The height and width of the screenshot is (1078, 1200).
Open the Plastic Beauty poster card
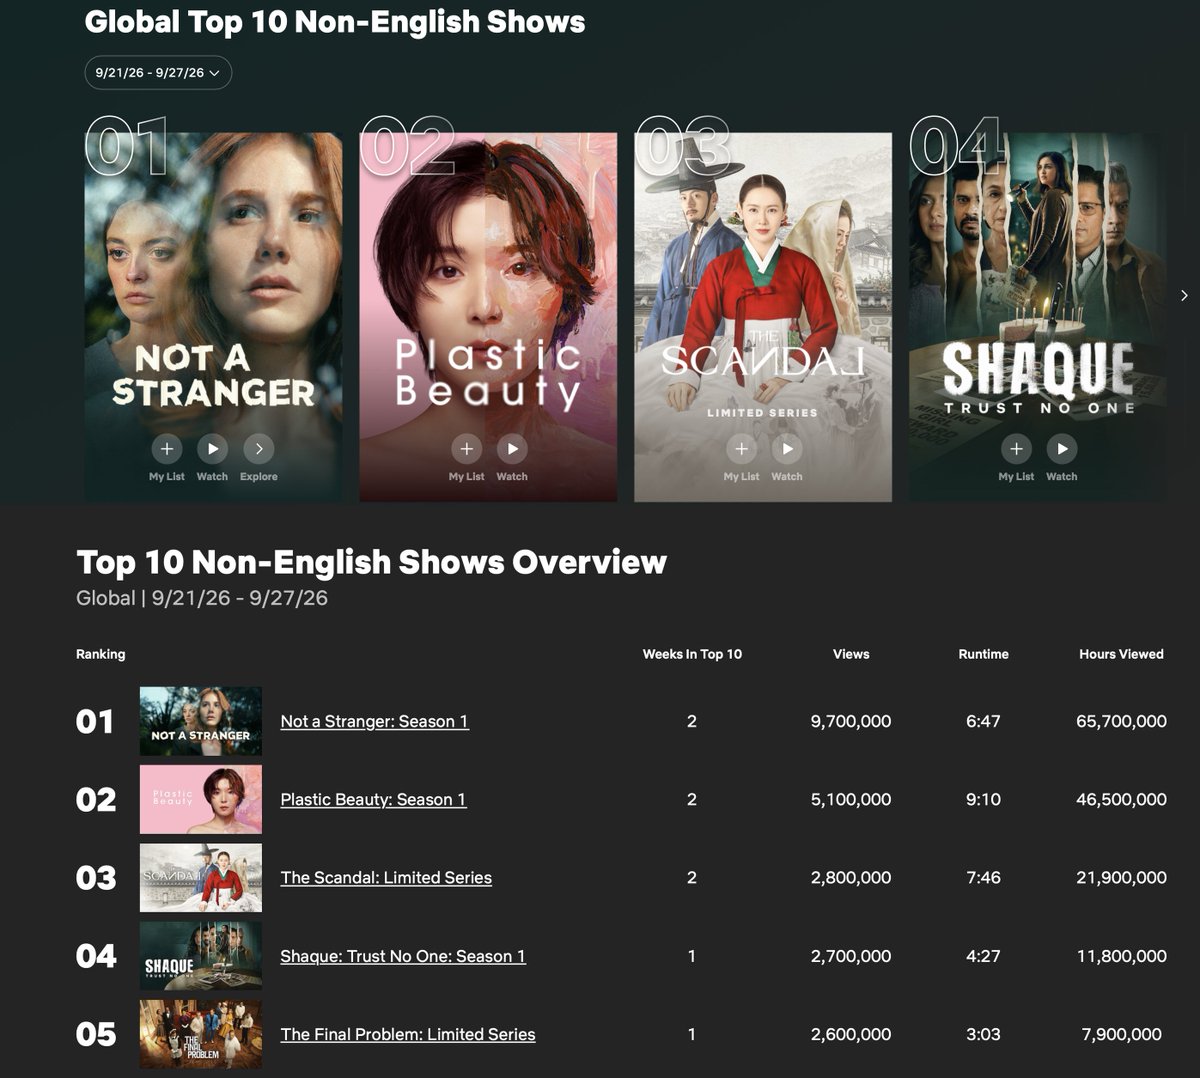click(488, 317)
